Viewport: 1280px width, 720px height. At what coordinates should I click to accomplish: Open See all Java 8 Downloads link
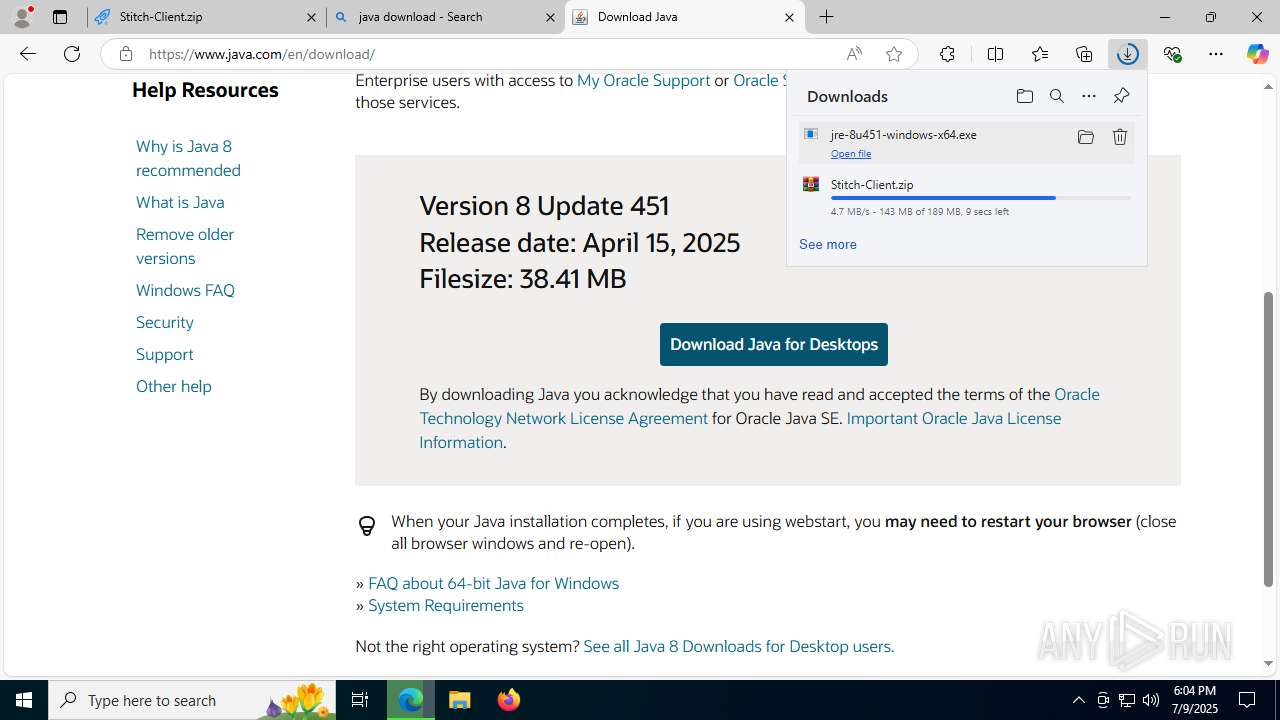(x=738, y=646)
